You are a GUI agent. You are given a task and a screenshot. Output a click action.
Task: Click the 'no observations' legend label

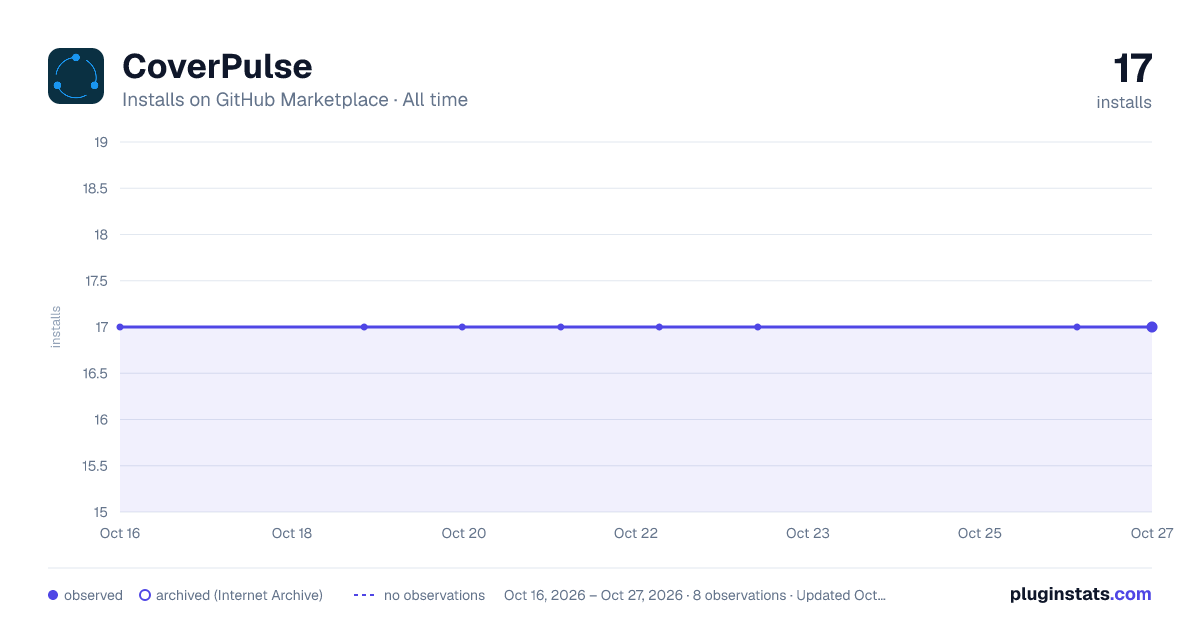point(434,595)
